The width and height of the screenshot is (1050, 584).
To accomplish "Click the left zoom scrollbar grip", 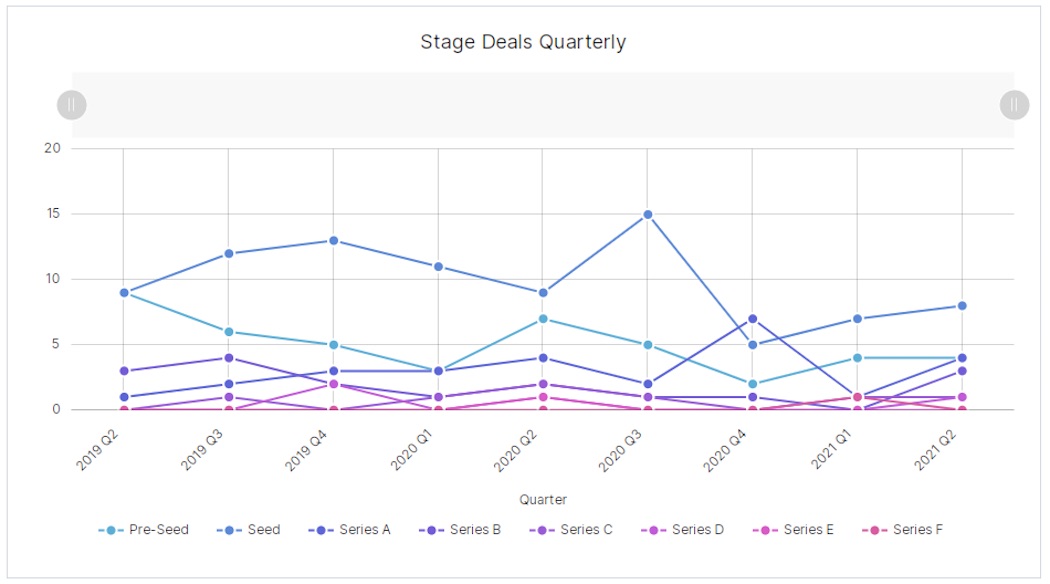I will pos(69,104).
